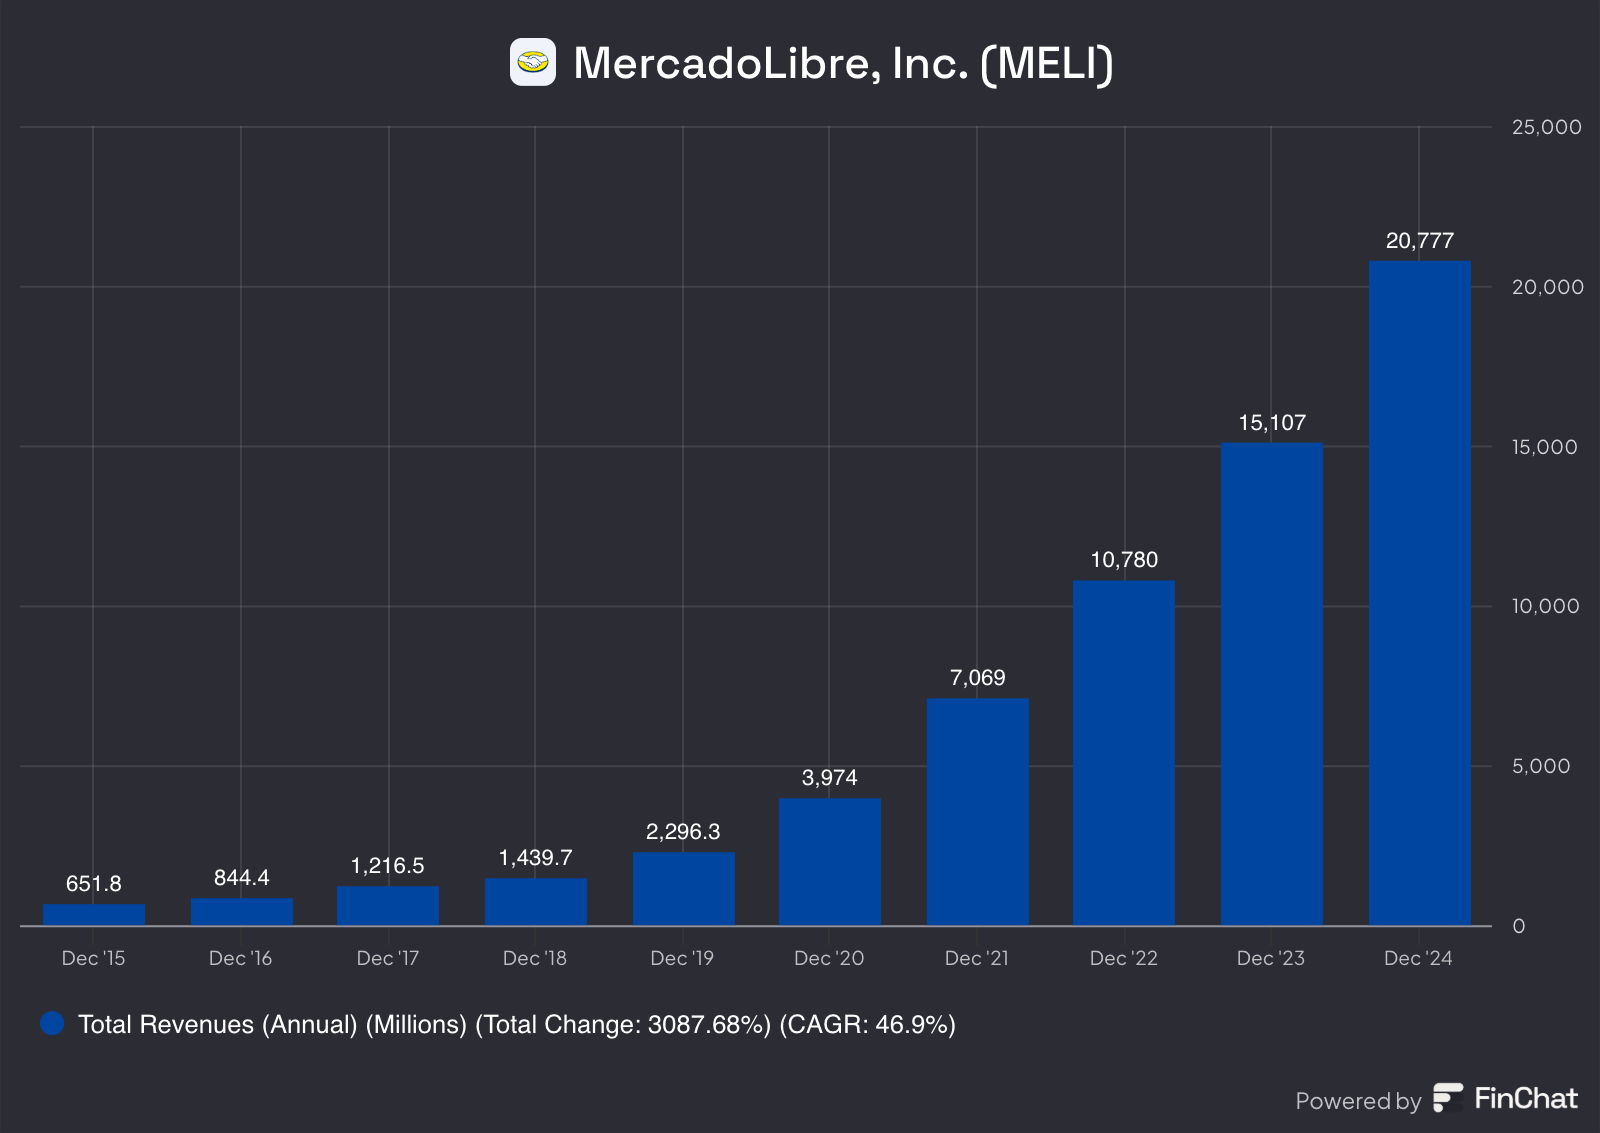The image size is (1600, 1133).
Task: Click the Dec '17 revenue bar
Action: [388, 906]
